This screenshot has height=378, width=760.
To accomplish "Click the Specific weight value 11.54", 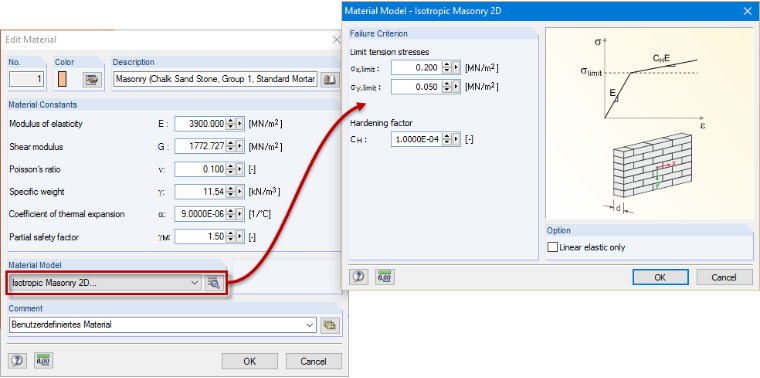I will coord(214,192).
